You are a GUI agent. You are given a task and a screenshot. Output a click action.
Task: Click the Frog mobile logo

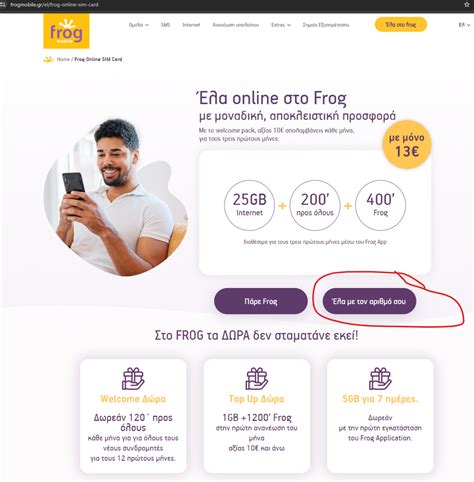pos(66,31)
